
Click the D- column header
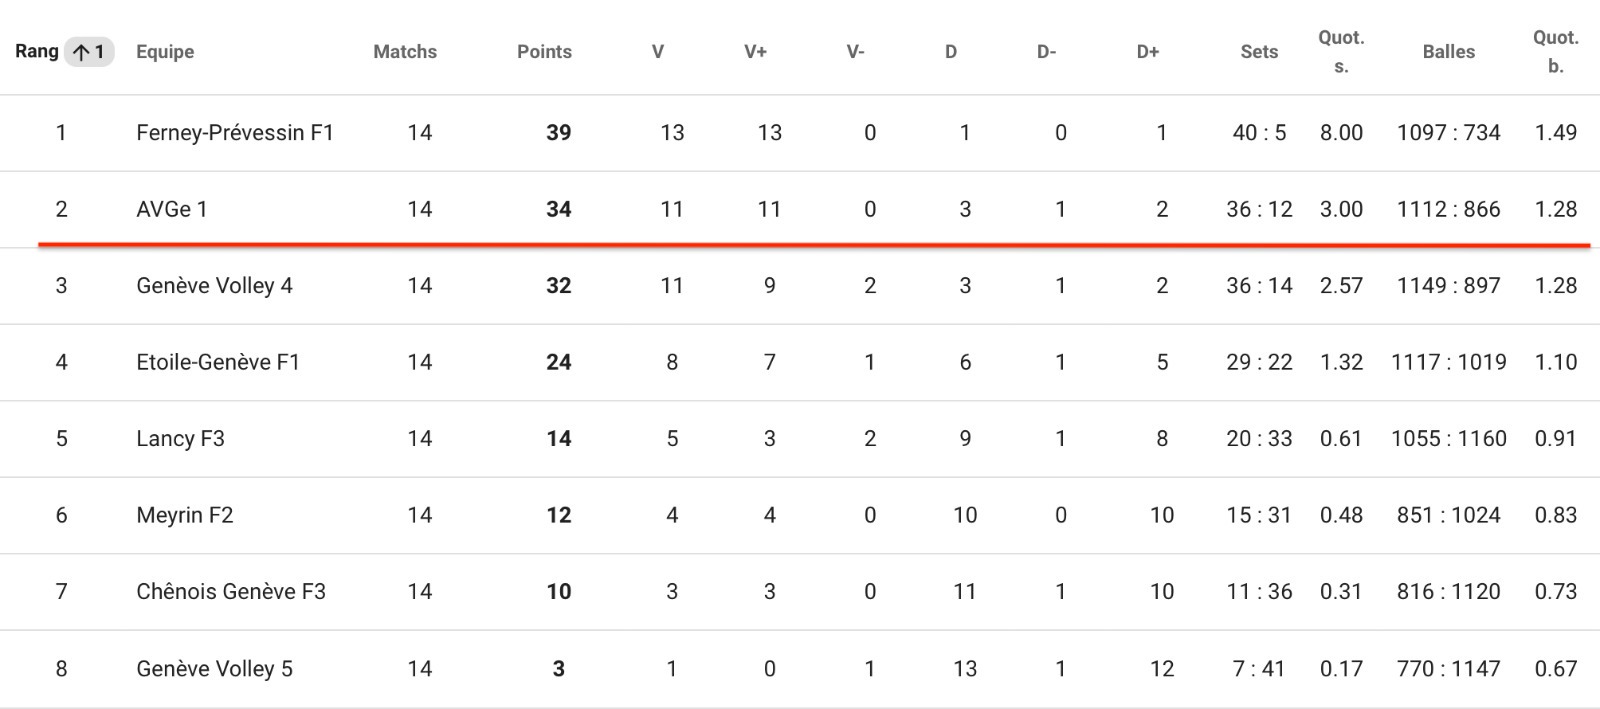point(1046,52)
